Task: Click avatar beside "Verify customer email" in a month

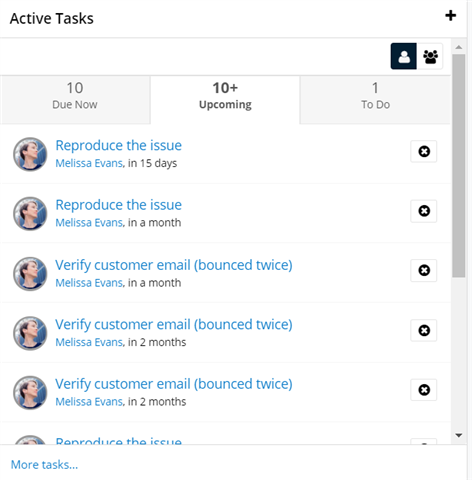Action: 30,274
